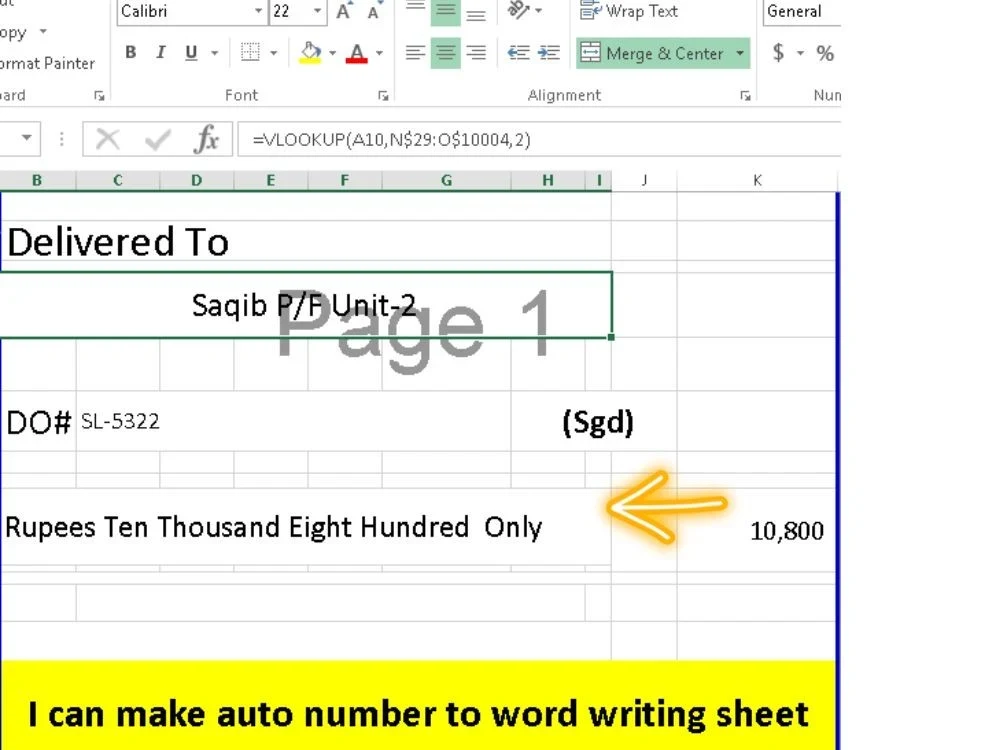Open underline style dropdown arrow
1000x750 pixels.
coord(215,53)
